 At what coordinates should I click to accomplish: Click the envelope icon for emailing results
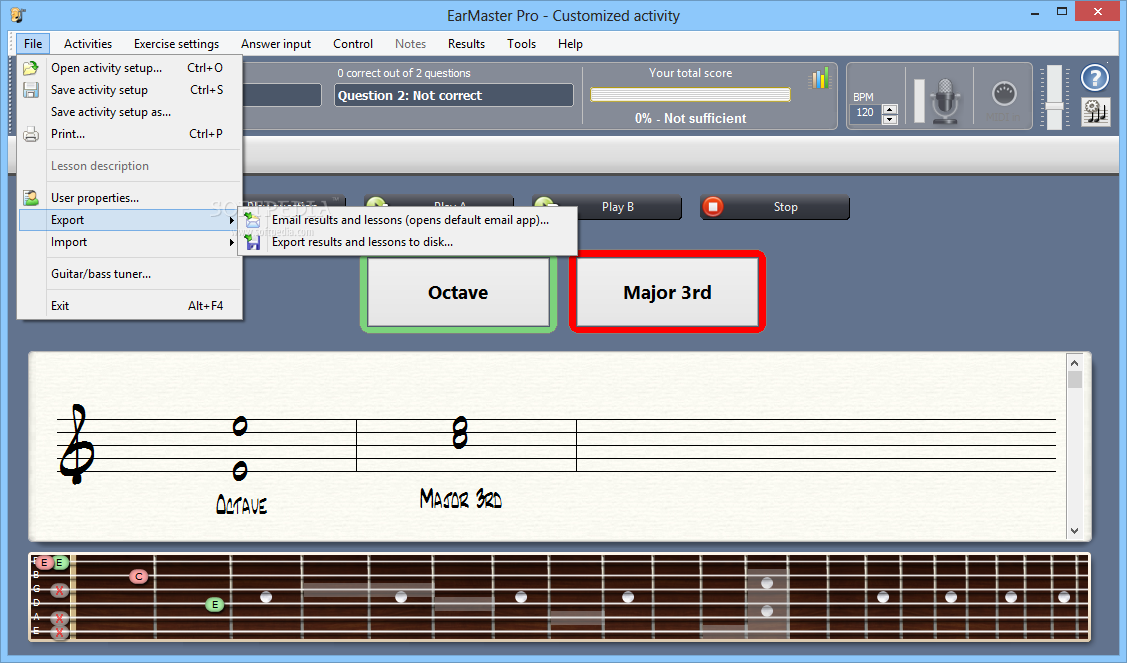252,220
